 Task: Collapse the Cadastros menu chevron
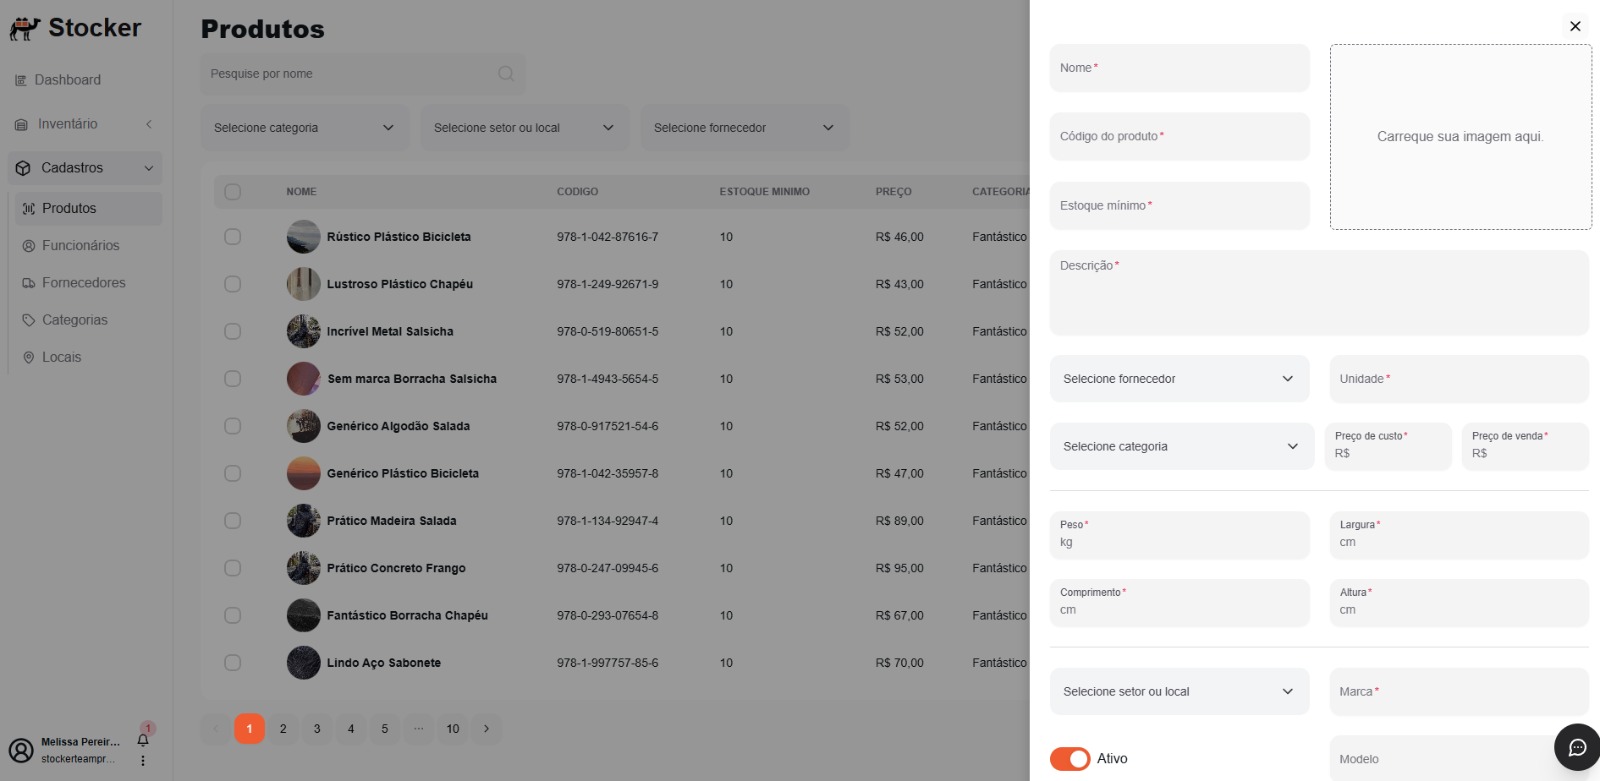pyautogui.click(x=149, y=168)
